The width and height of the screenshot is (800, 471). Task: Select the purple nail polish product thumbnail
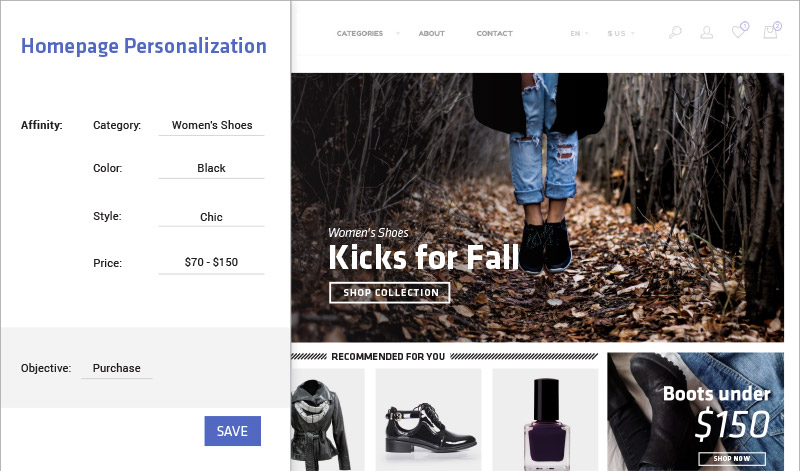click(545, 419)
